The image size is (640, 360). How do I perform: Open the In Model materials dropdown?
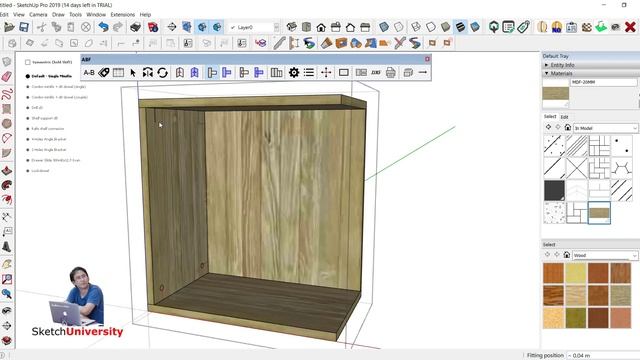pyautogui.click(x=605, y=128)
